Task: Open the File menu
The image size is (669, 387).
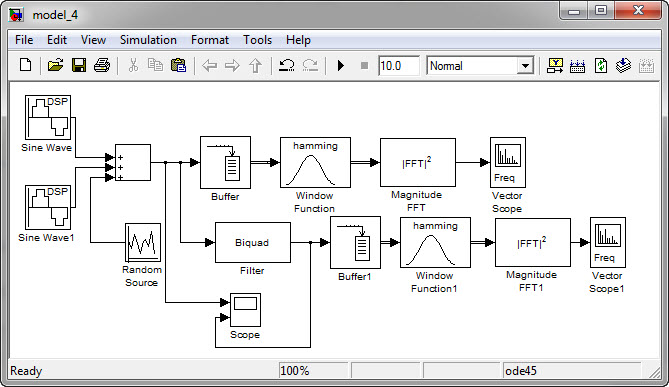Action: 24,40
